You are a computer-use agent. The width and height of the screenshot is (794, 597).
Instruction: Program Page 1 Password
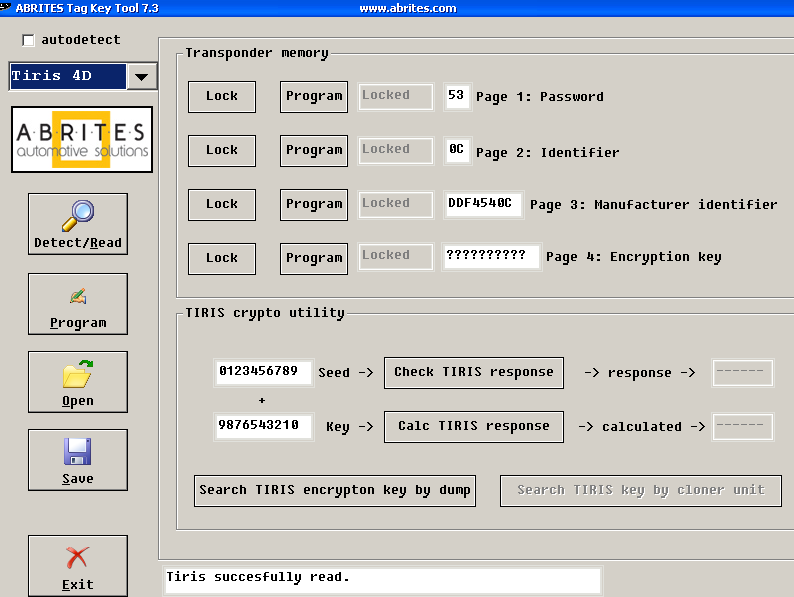(x=314, y=97)
